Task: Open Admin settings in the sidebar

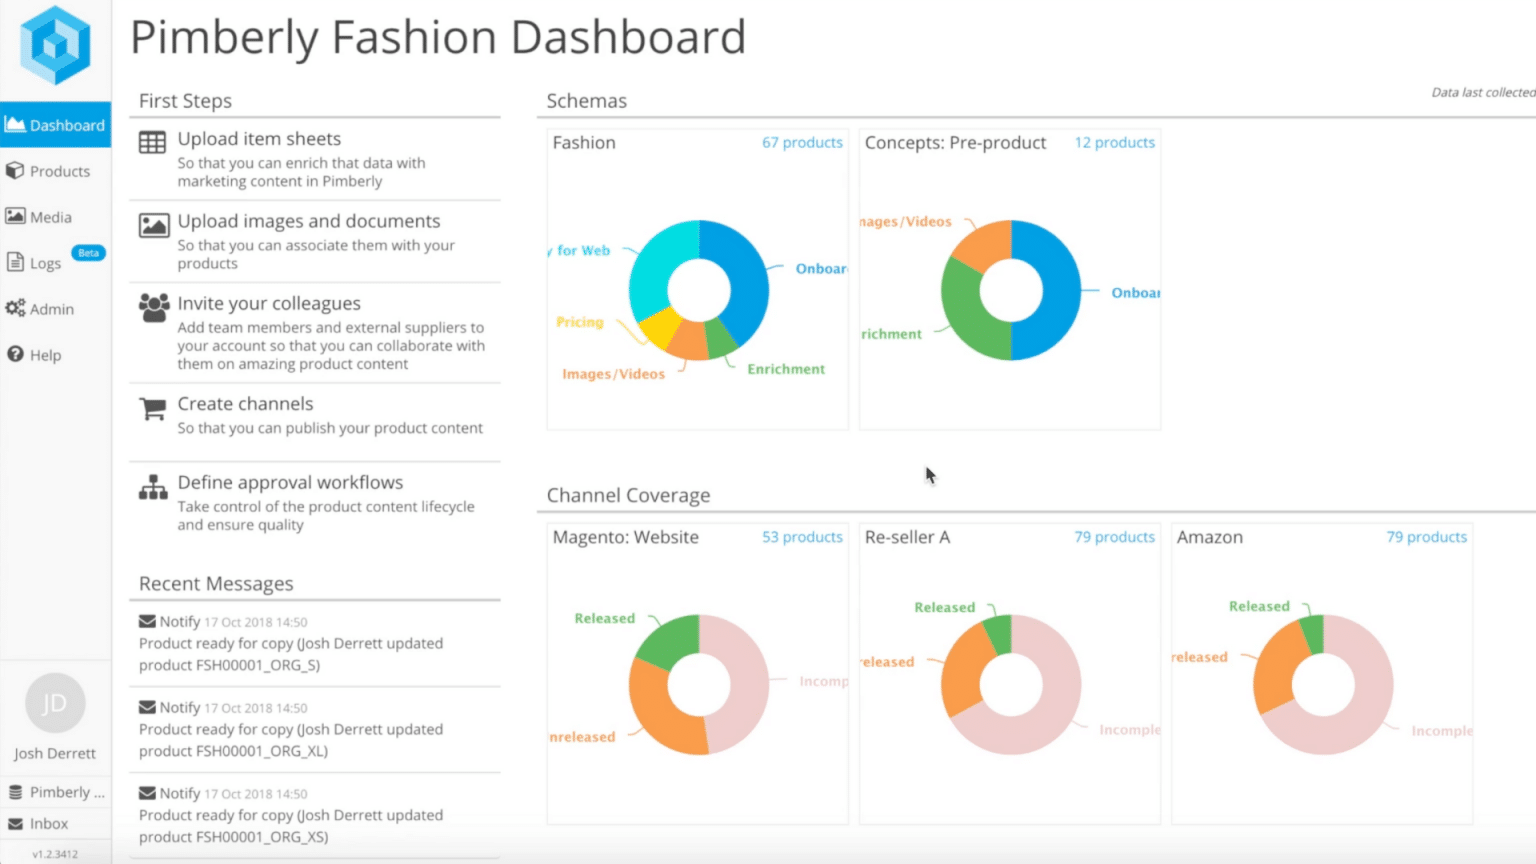Action: coord(55,309)
